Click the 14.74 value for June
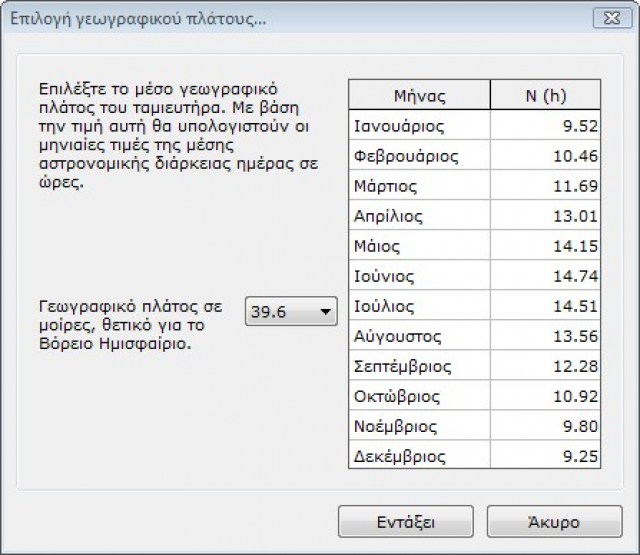This screenshot has height=555, width=640. (x=546, y=276)
